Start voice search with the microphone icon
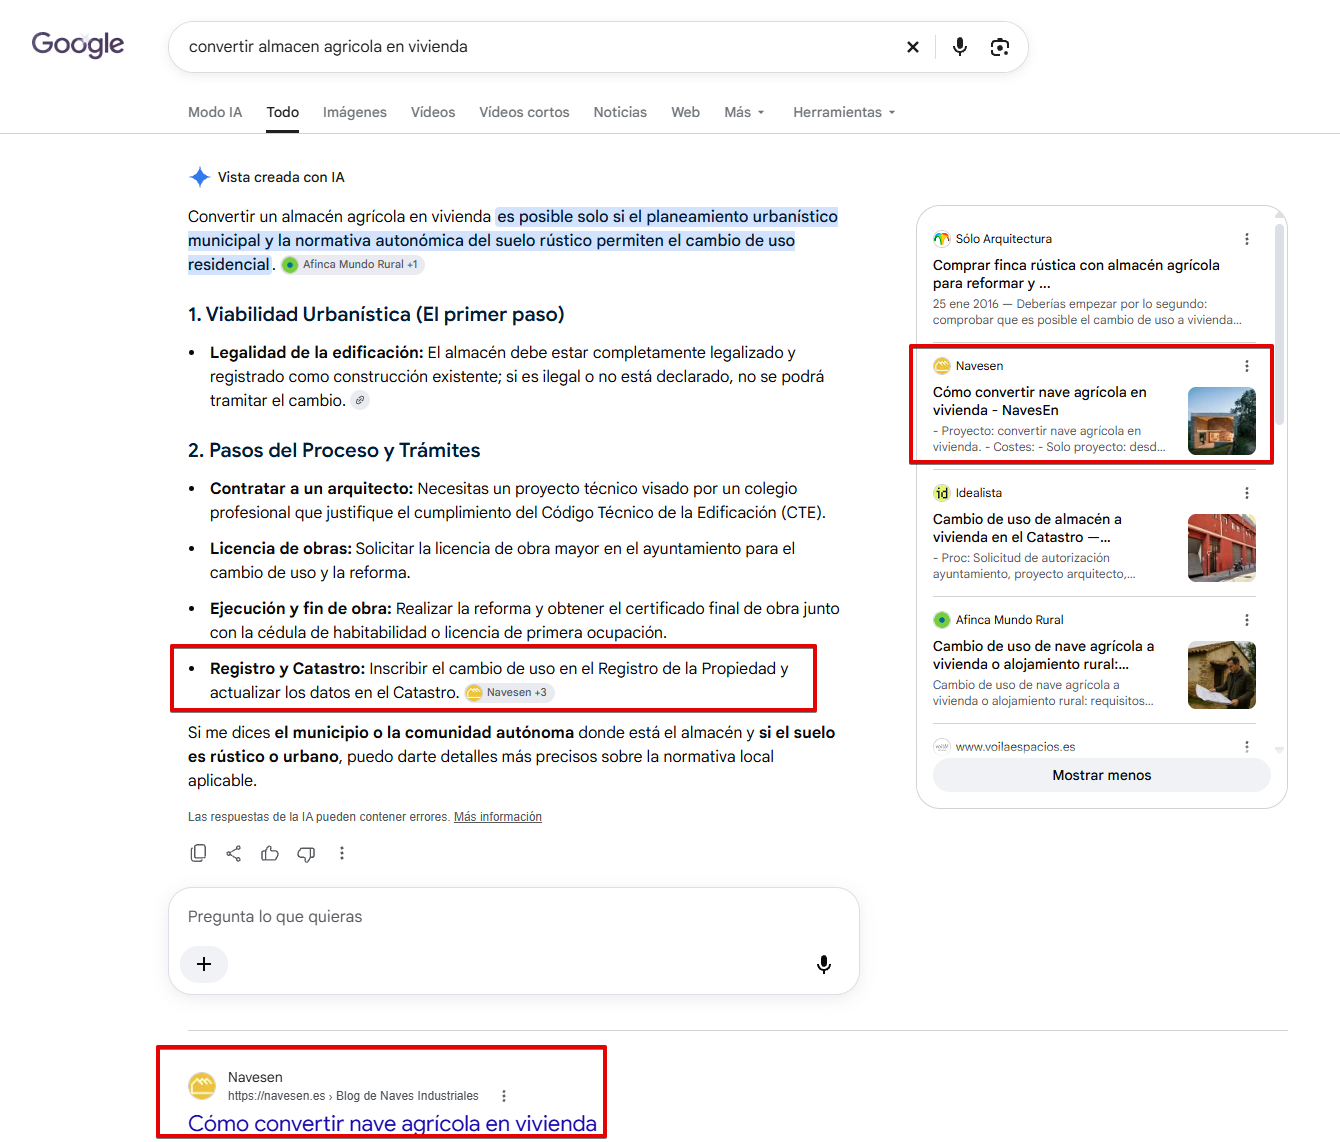1340x1142 pixels. 960,47
